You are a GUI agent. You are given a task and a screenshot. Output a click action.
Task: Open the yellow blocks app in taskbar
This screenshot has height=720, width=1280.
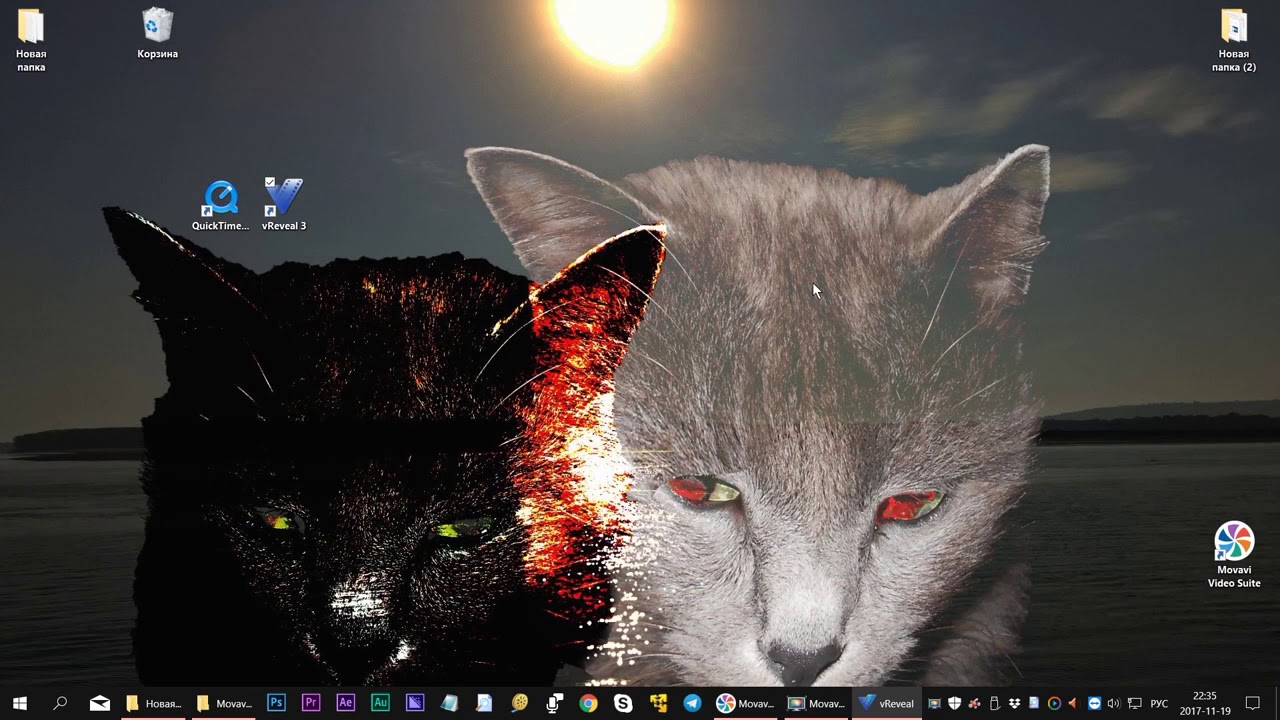point(658,703)
